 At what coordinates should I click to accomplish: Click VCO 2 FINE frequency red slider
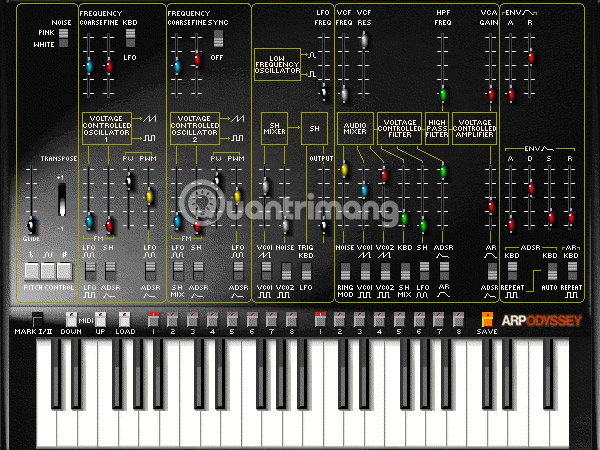click(197, 60)
